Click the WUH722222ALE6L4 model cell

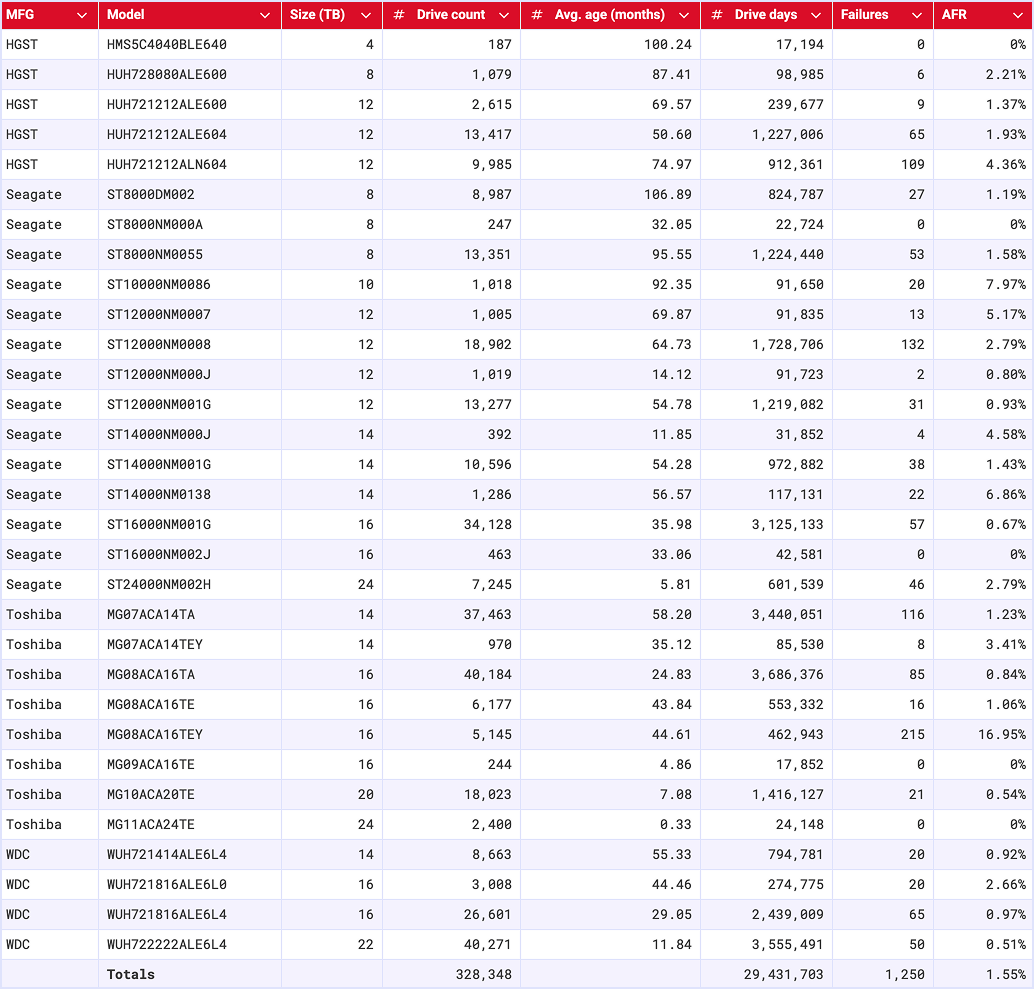[167, 945]
